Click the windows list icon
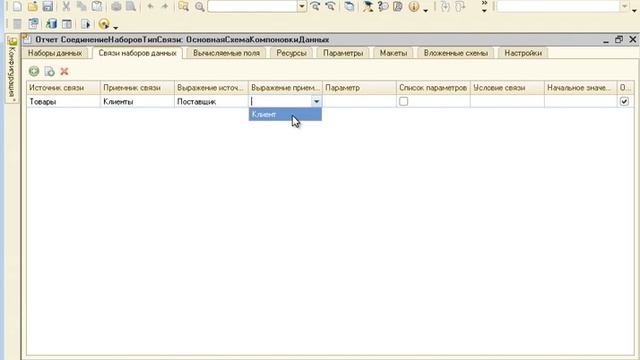The width and height of the screenshot is (640, 360). [x=349, y=6]
